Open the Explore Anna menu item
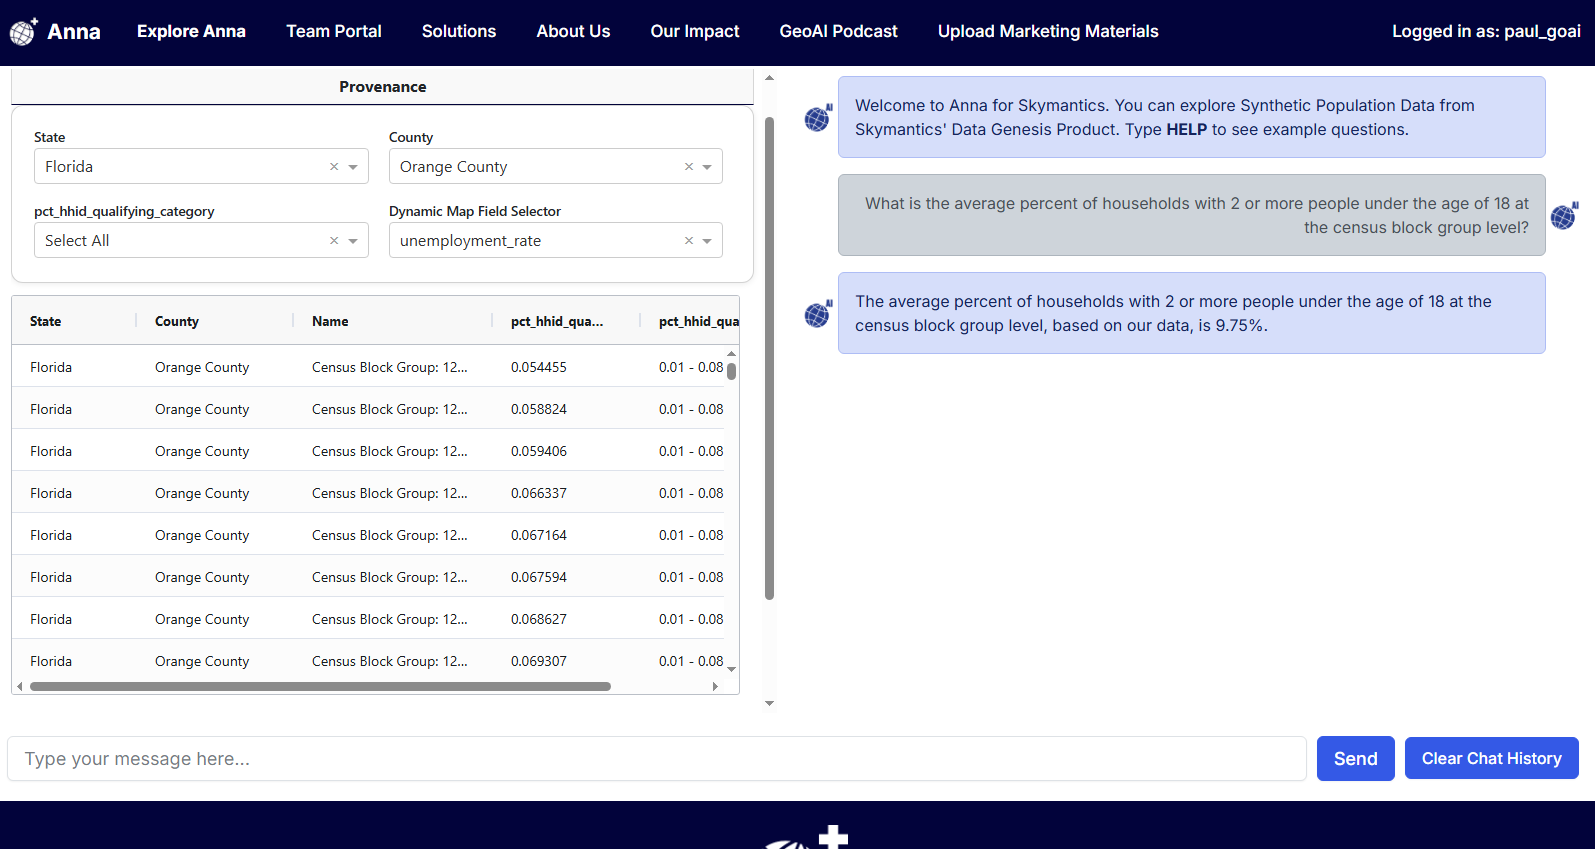The image size is (1595, 849). click(191, 32)
